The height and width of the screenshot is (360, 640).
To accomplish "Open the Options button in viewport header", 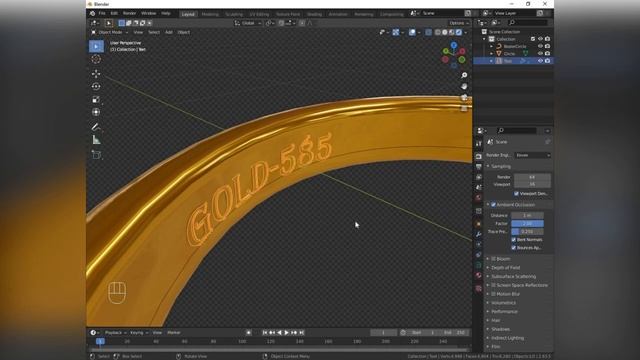I will pos(458,23).
